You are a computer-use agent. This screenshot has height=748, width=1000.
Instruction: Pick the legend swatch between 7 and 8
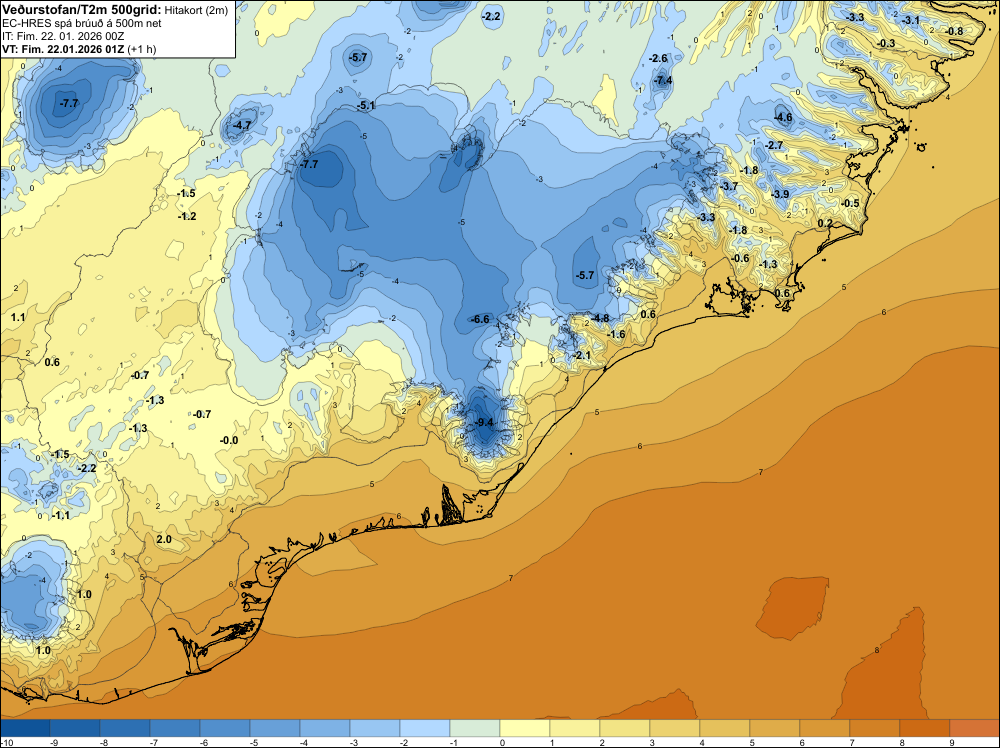874,728
